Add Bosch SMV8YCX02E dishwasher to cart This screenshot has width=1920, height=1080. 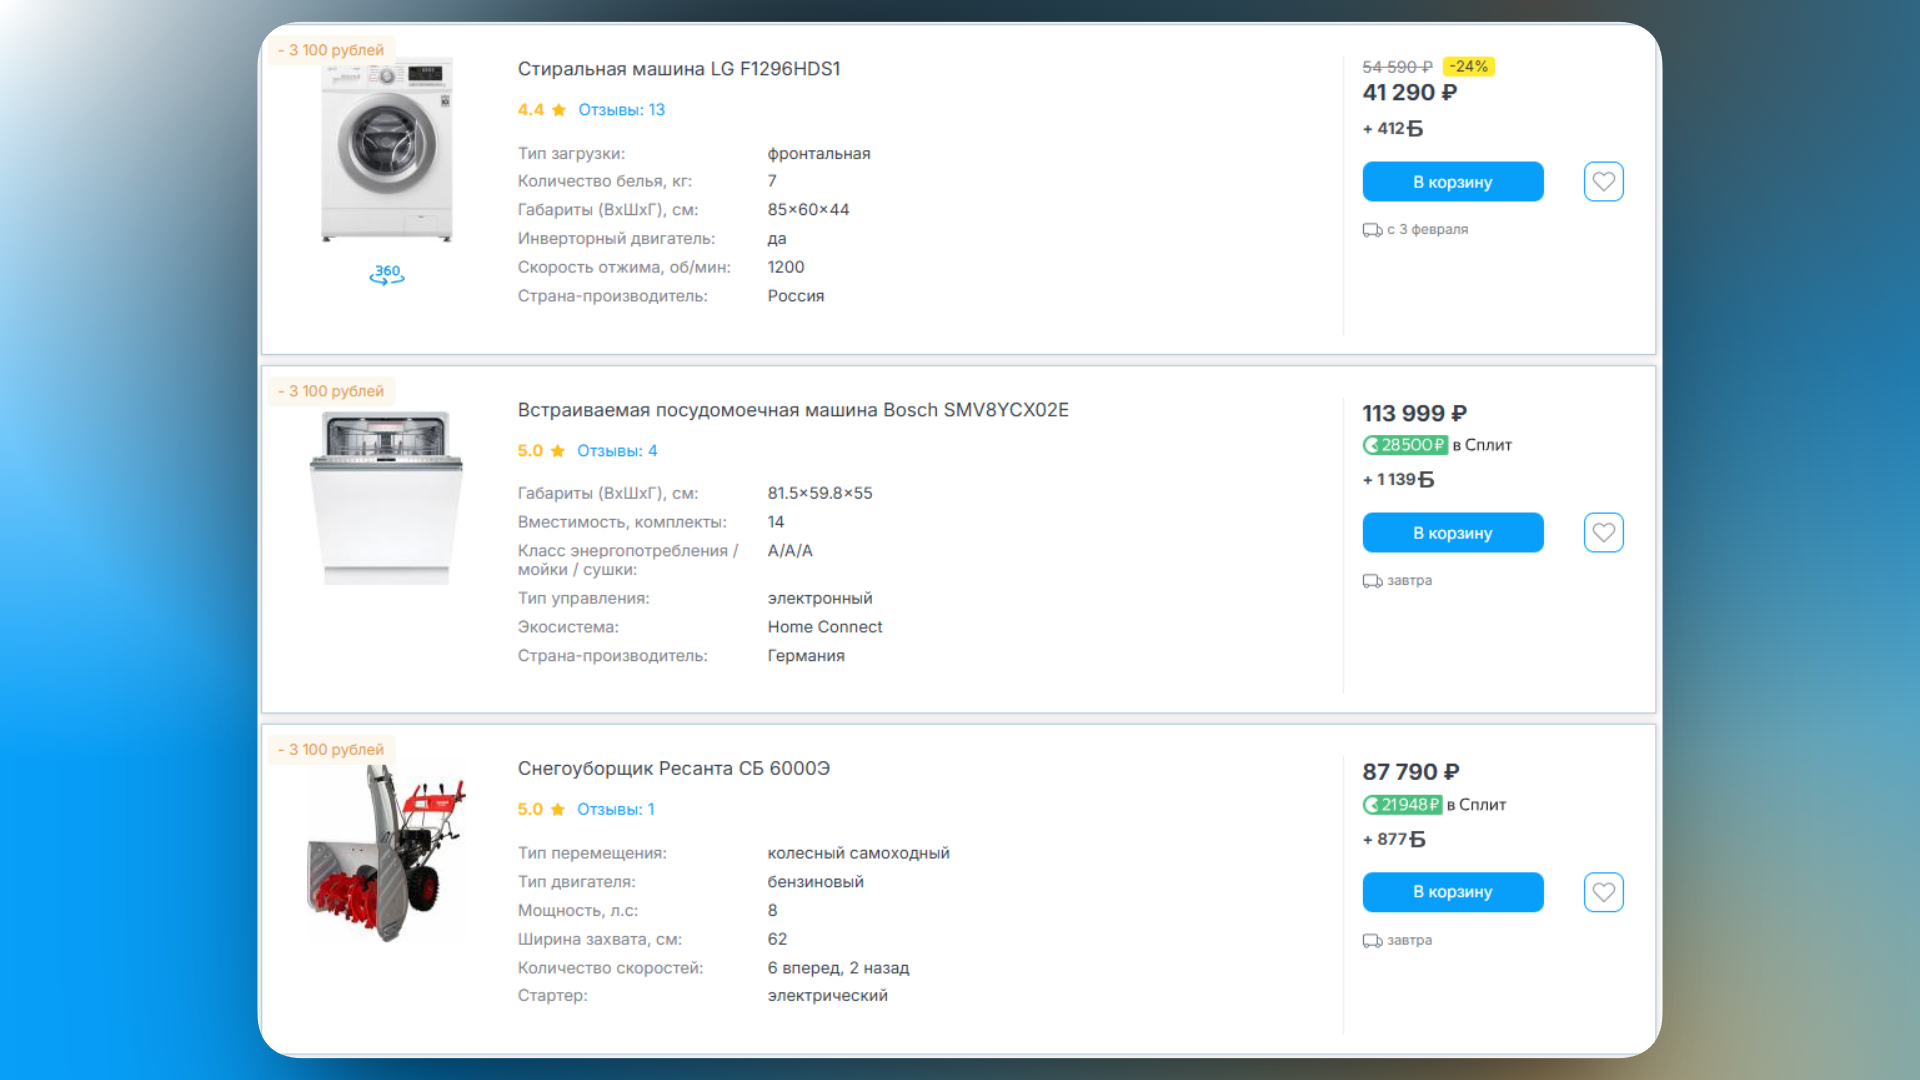1452,533
